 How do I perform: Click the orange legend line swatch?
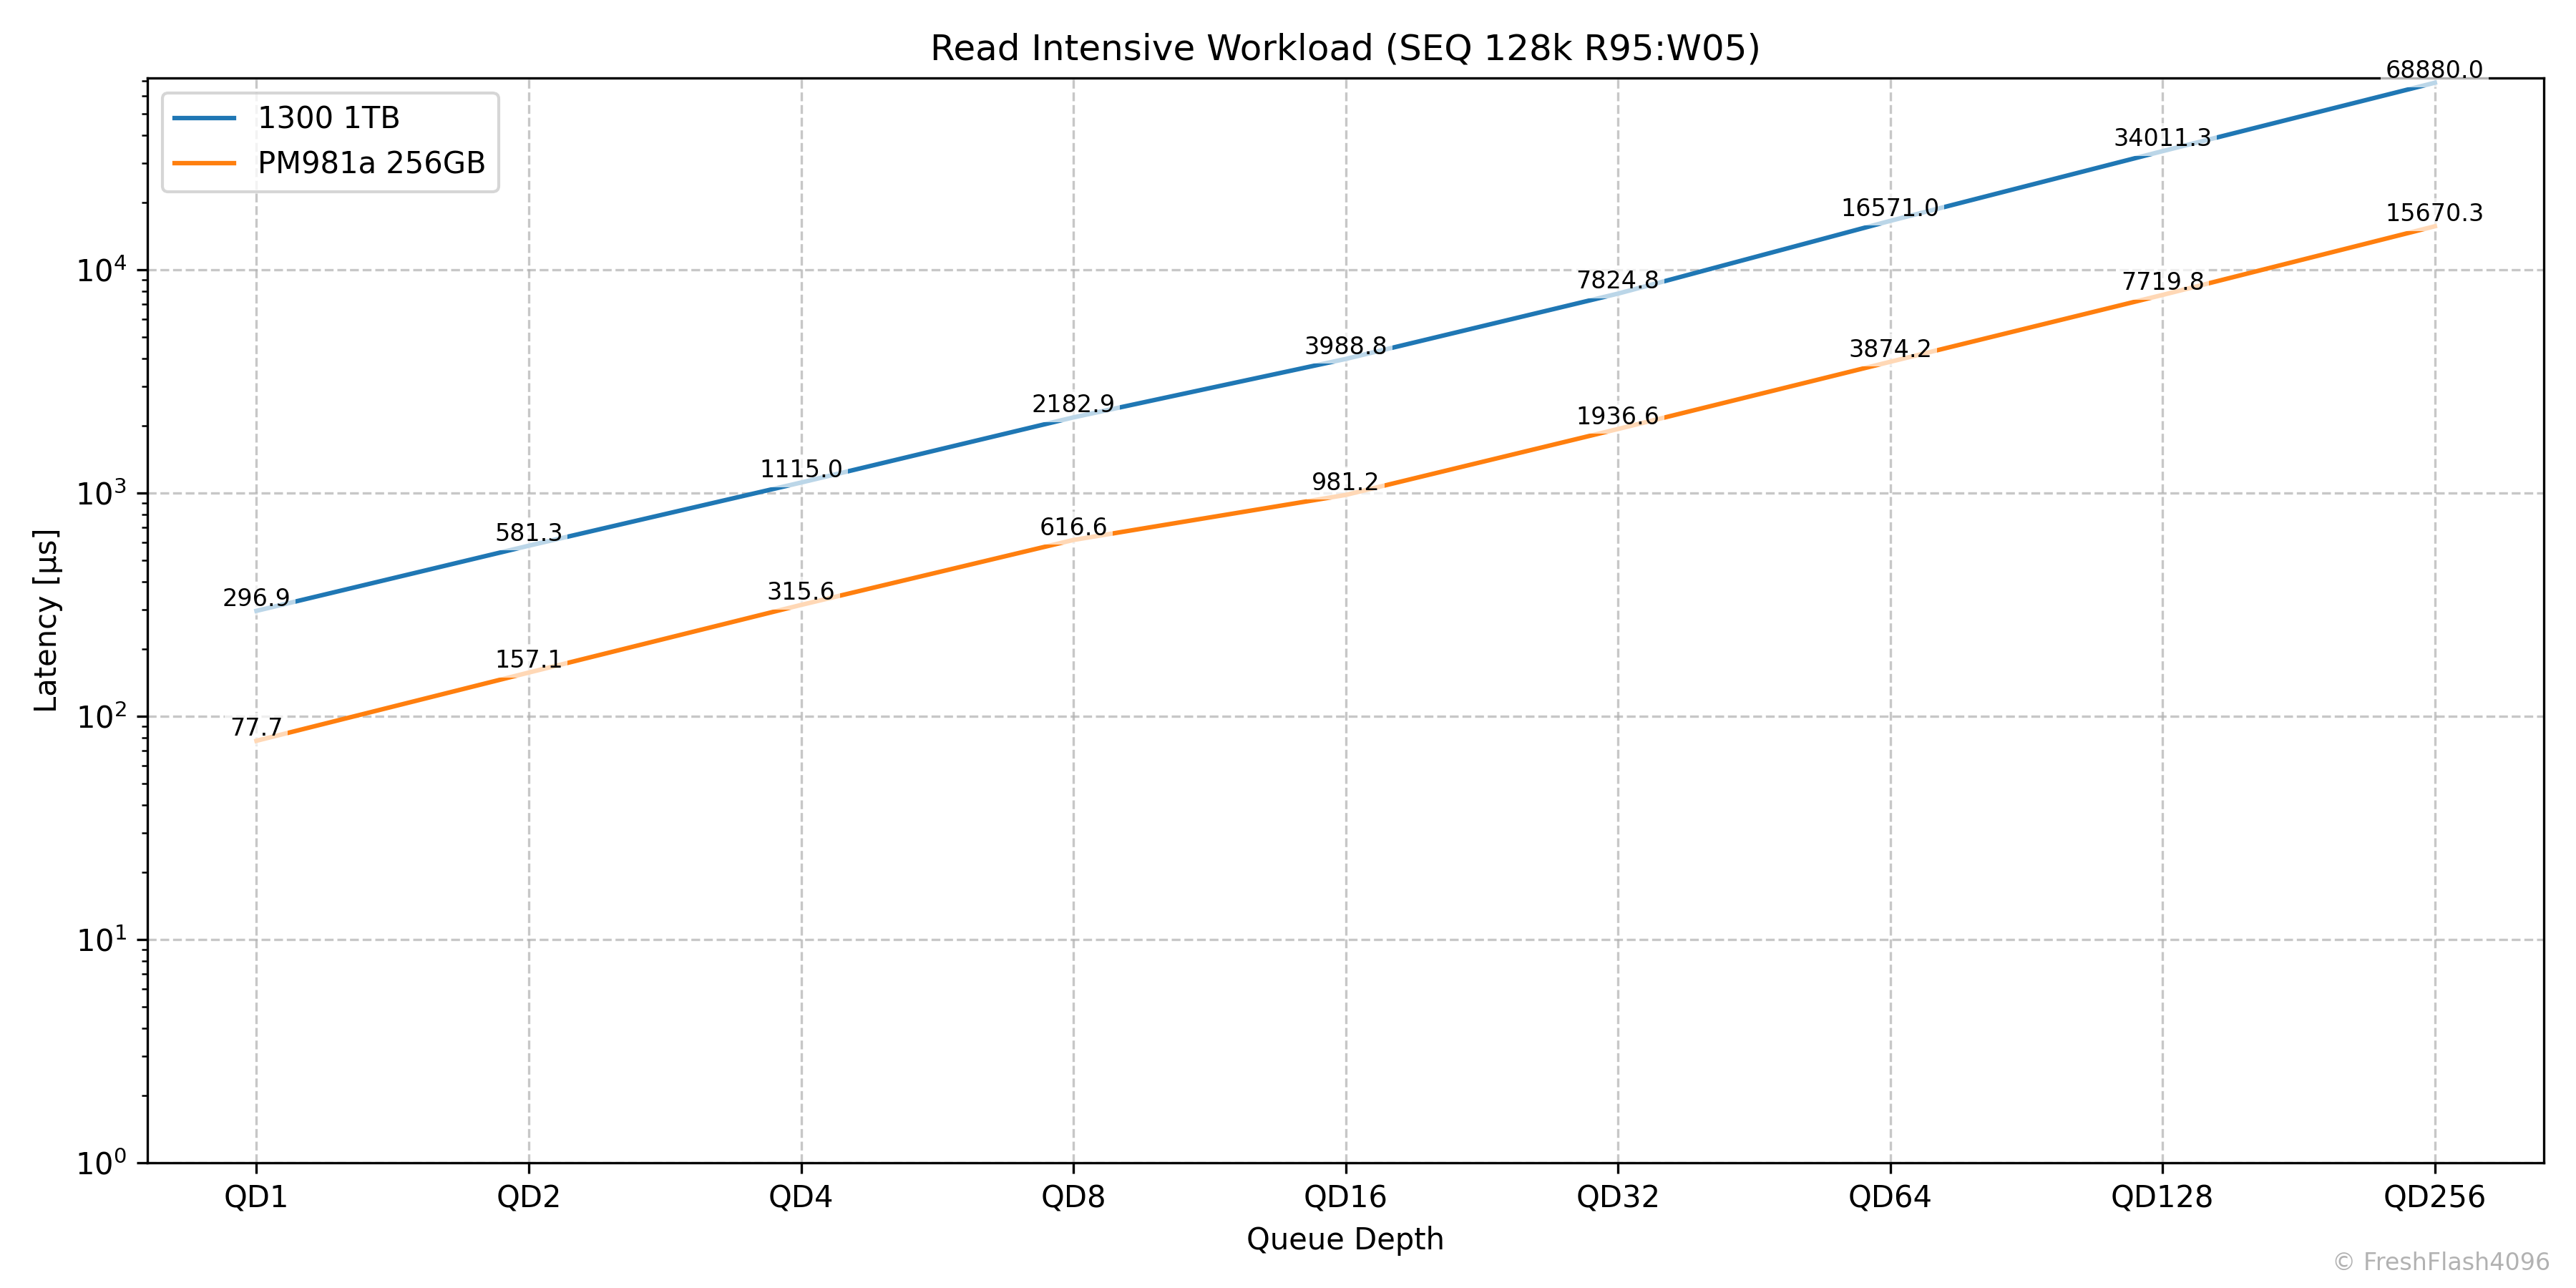[x=204, y=163]
